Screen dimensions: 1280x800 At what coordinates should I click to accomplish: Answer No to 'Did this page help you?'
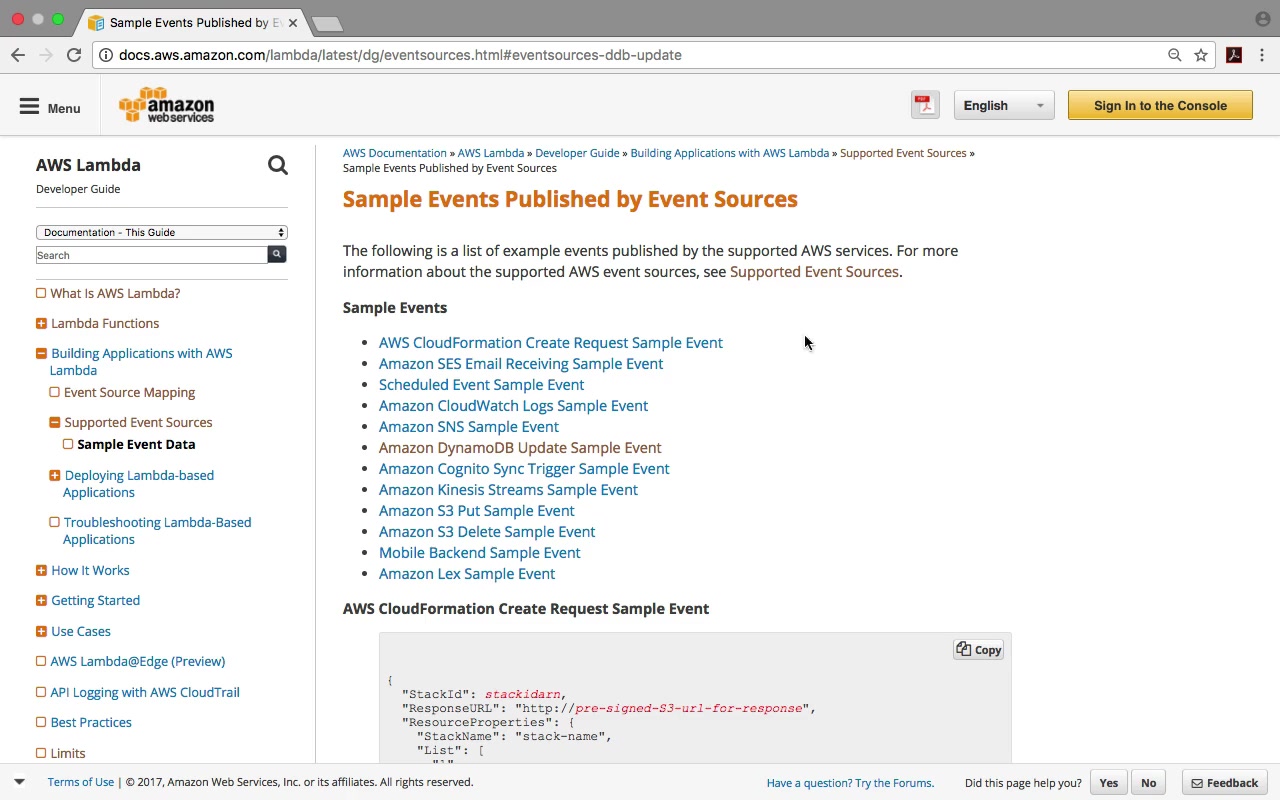1148,783
